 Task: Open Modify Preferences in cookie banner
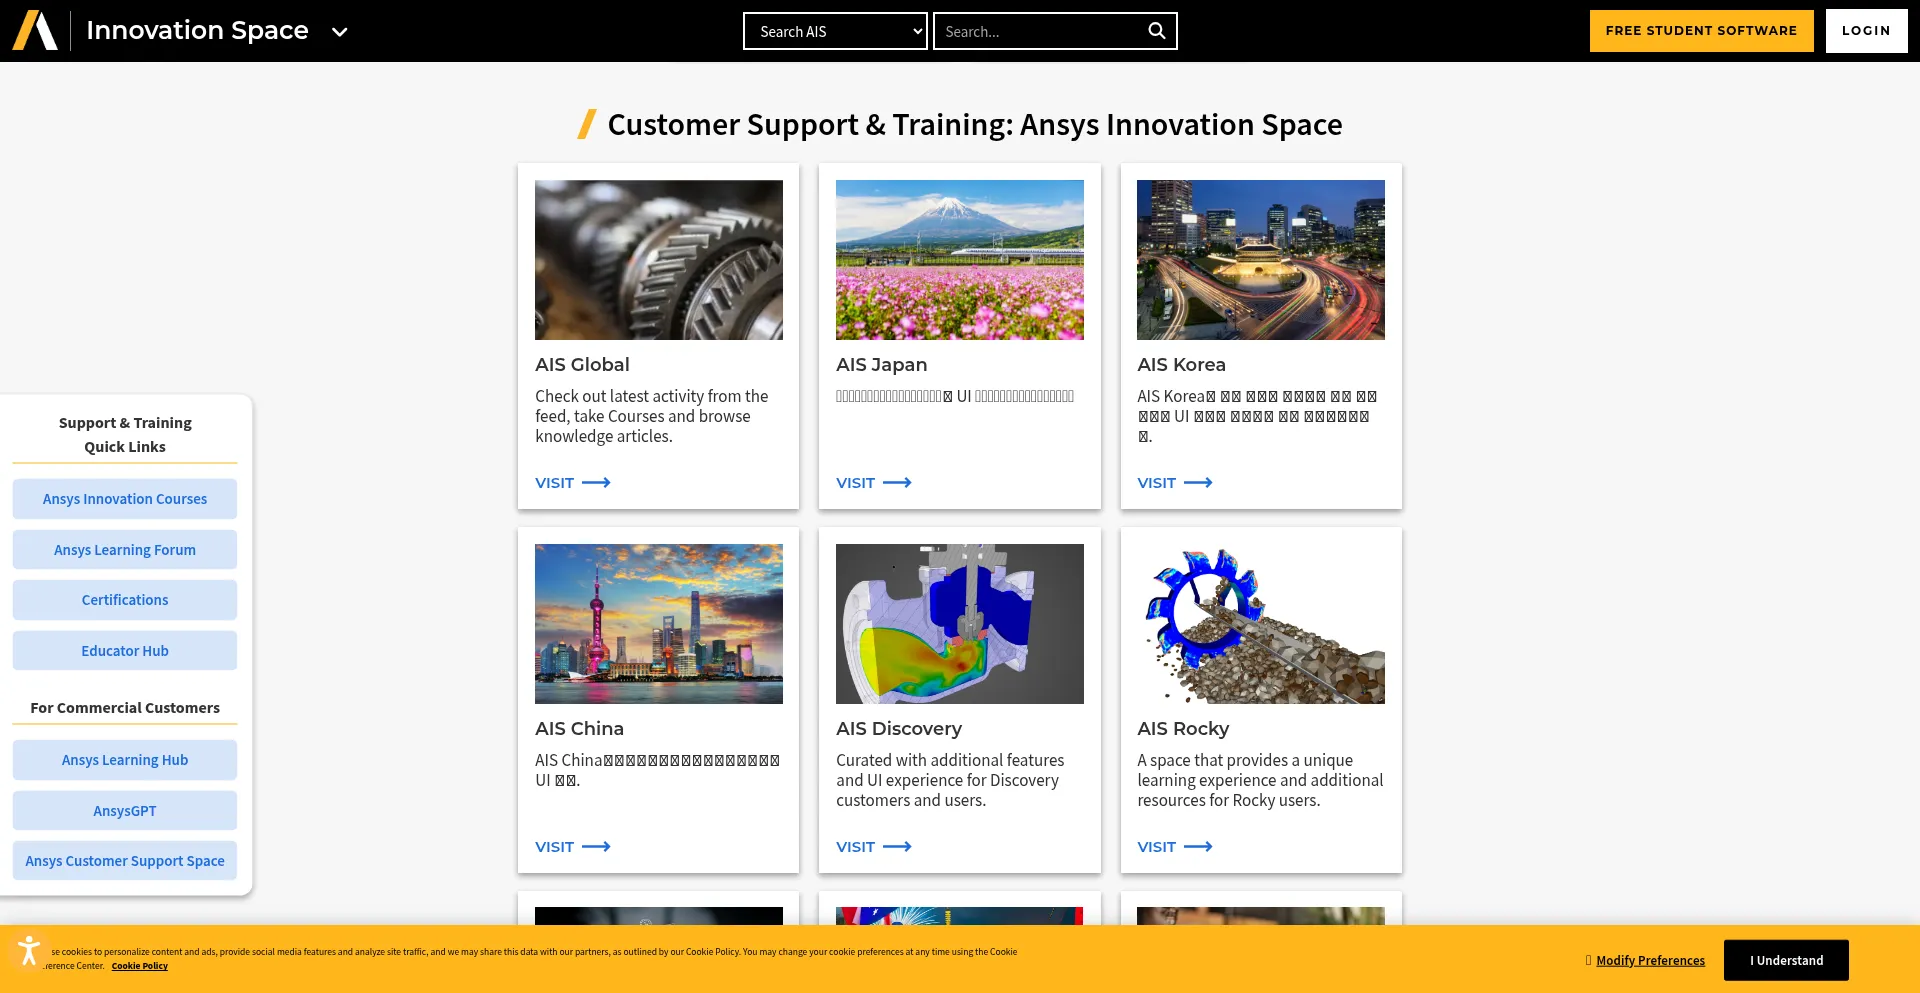click(1650, 960)
